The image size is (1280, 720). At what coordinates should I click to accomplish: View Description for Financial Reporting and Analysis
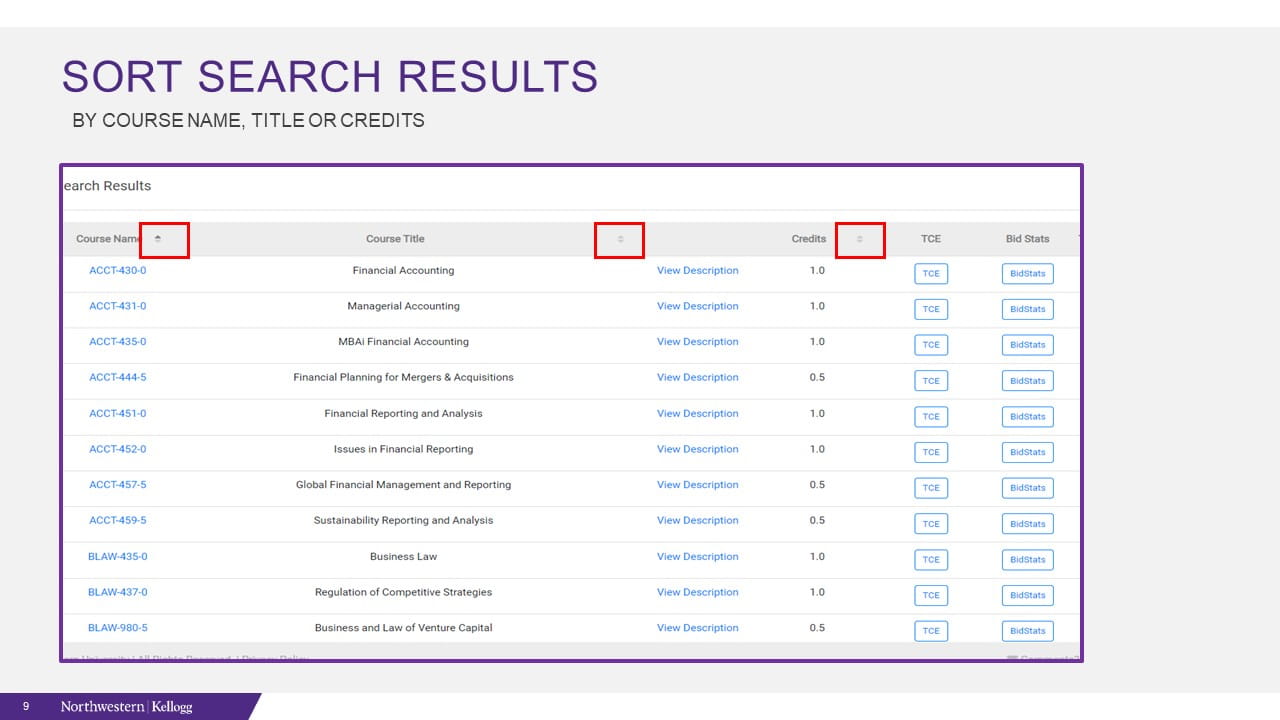pos(697,414)
